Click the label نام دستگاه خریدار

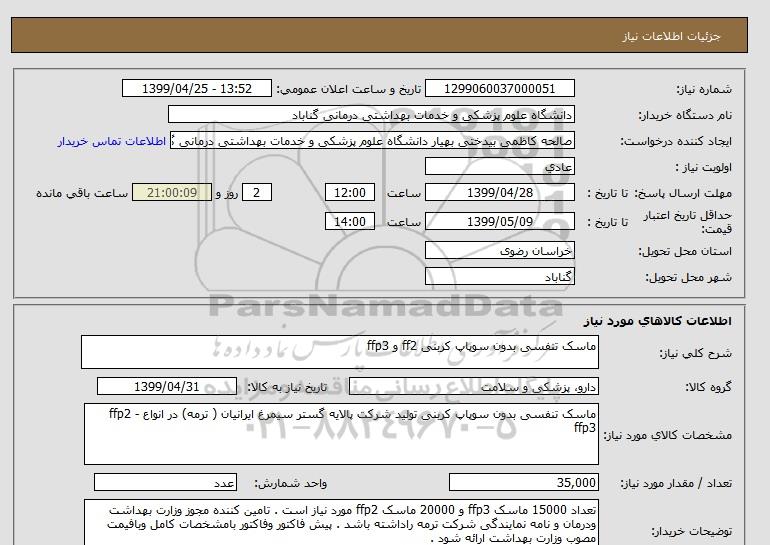685,115
